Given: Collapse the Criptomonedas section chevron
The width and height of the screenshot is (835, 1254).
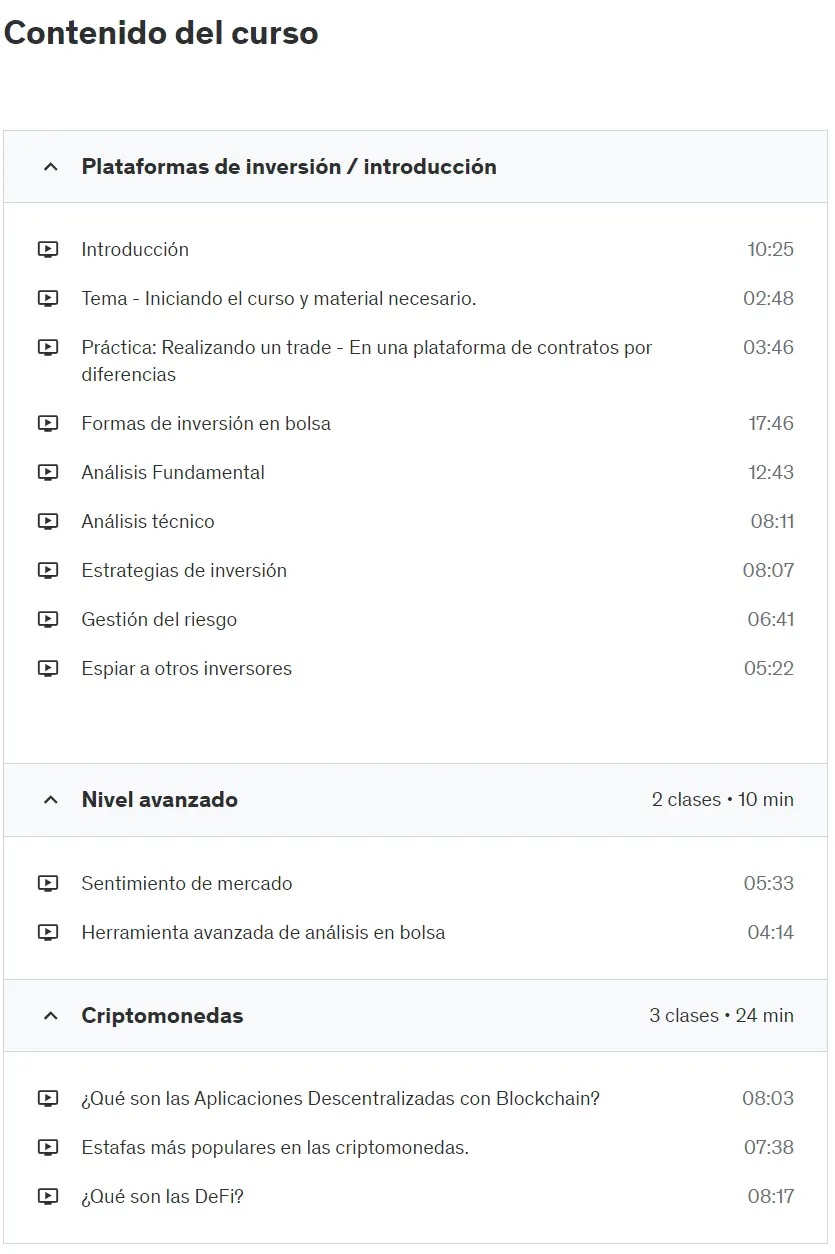Looking at the screenshot, I should pos(51,1016).
